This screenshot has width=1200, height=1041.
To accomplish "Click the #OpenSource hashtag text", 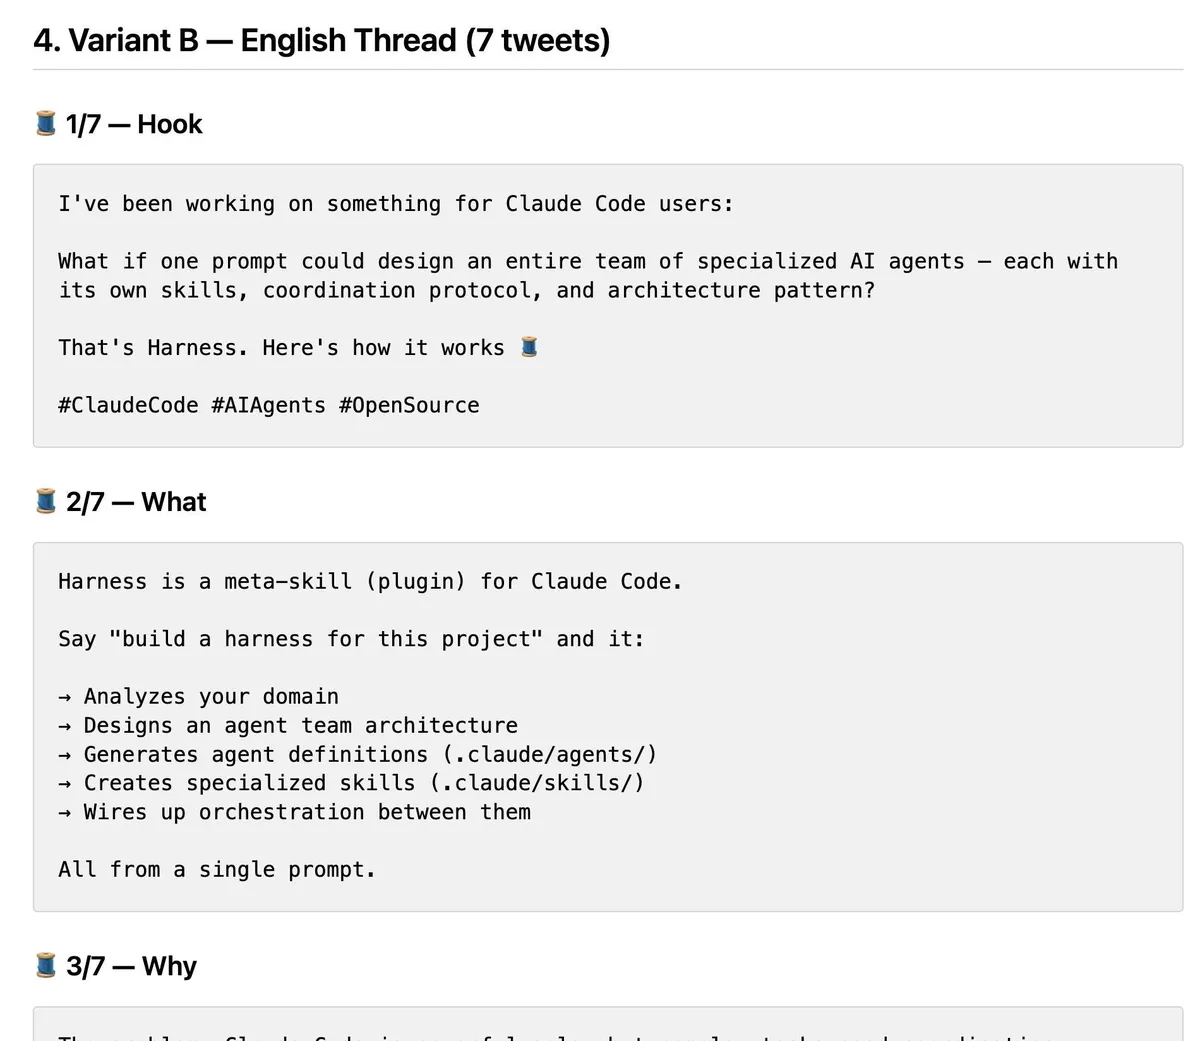I will click(409, 405).
